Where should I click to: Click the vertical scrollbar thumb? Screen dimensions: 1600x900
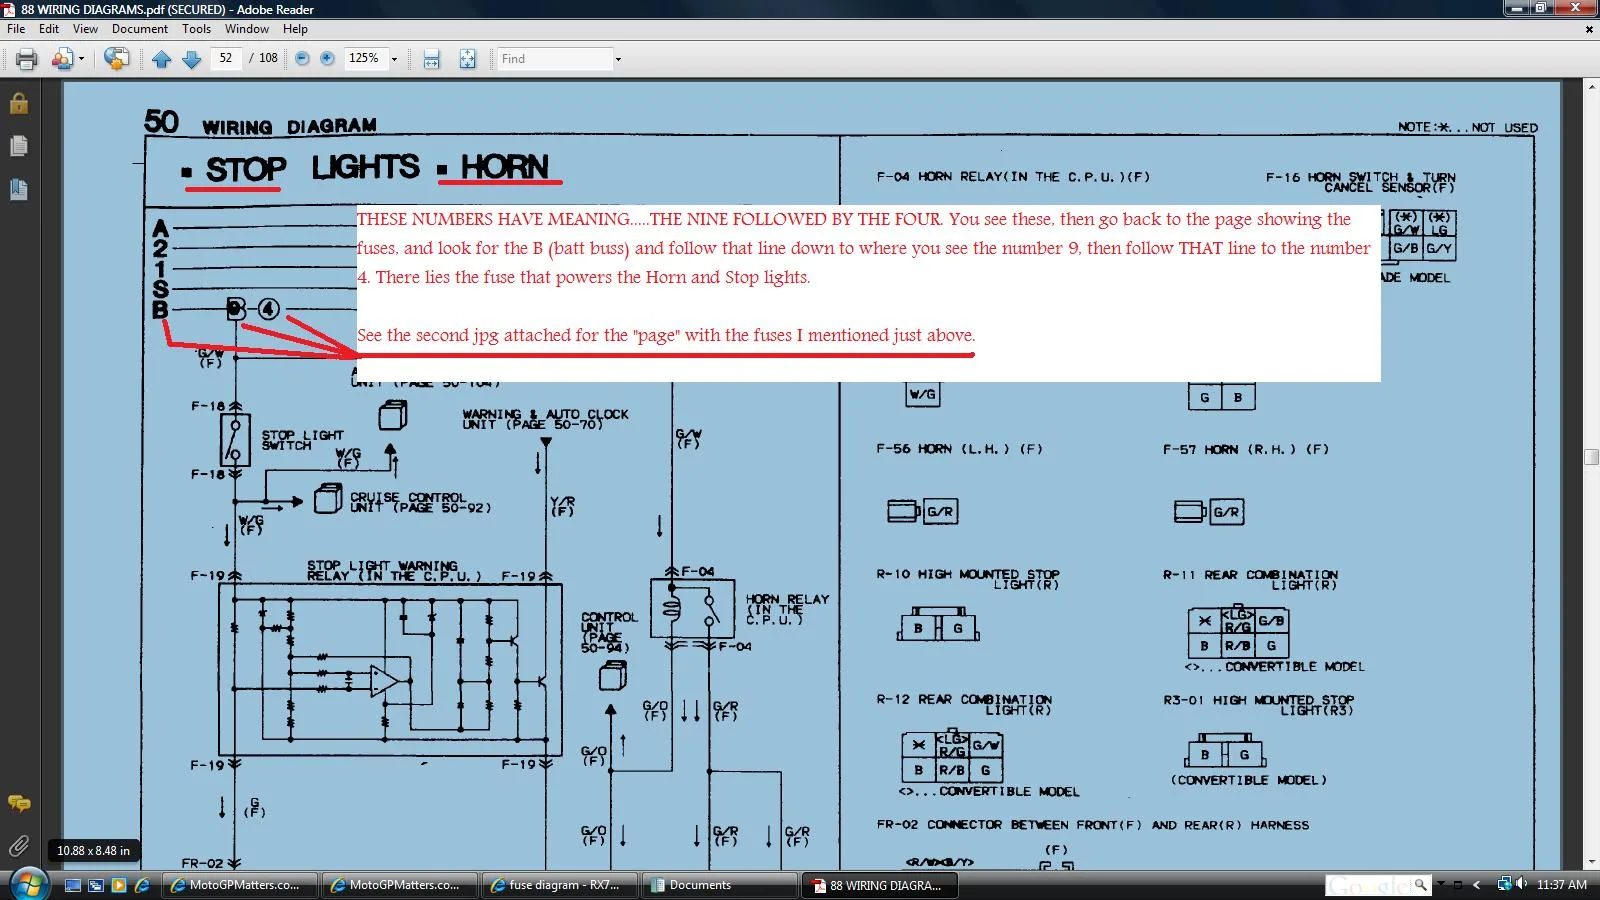tap(1591, 457)
